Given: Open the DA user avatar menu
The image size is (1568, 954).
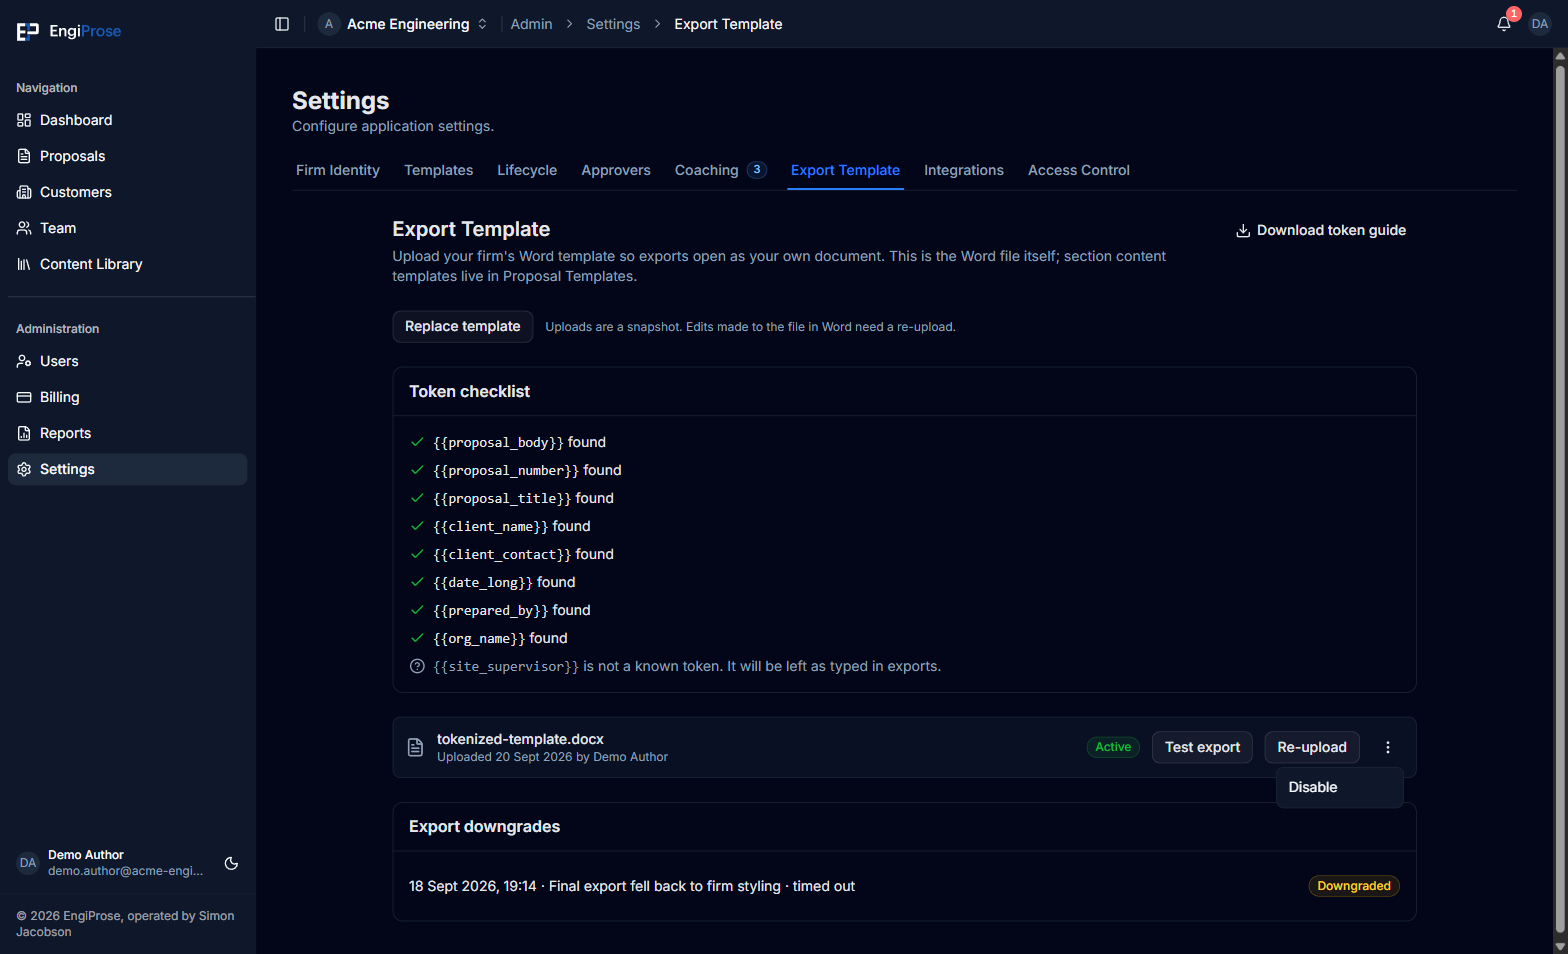Looking at the screenshot, I should [1540, 24].
